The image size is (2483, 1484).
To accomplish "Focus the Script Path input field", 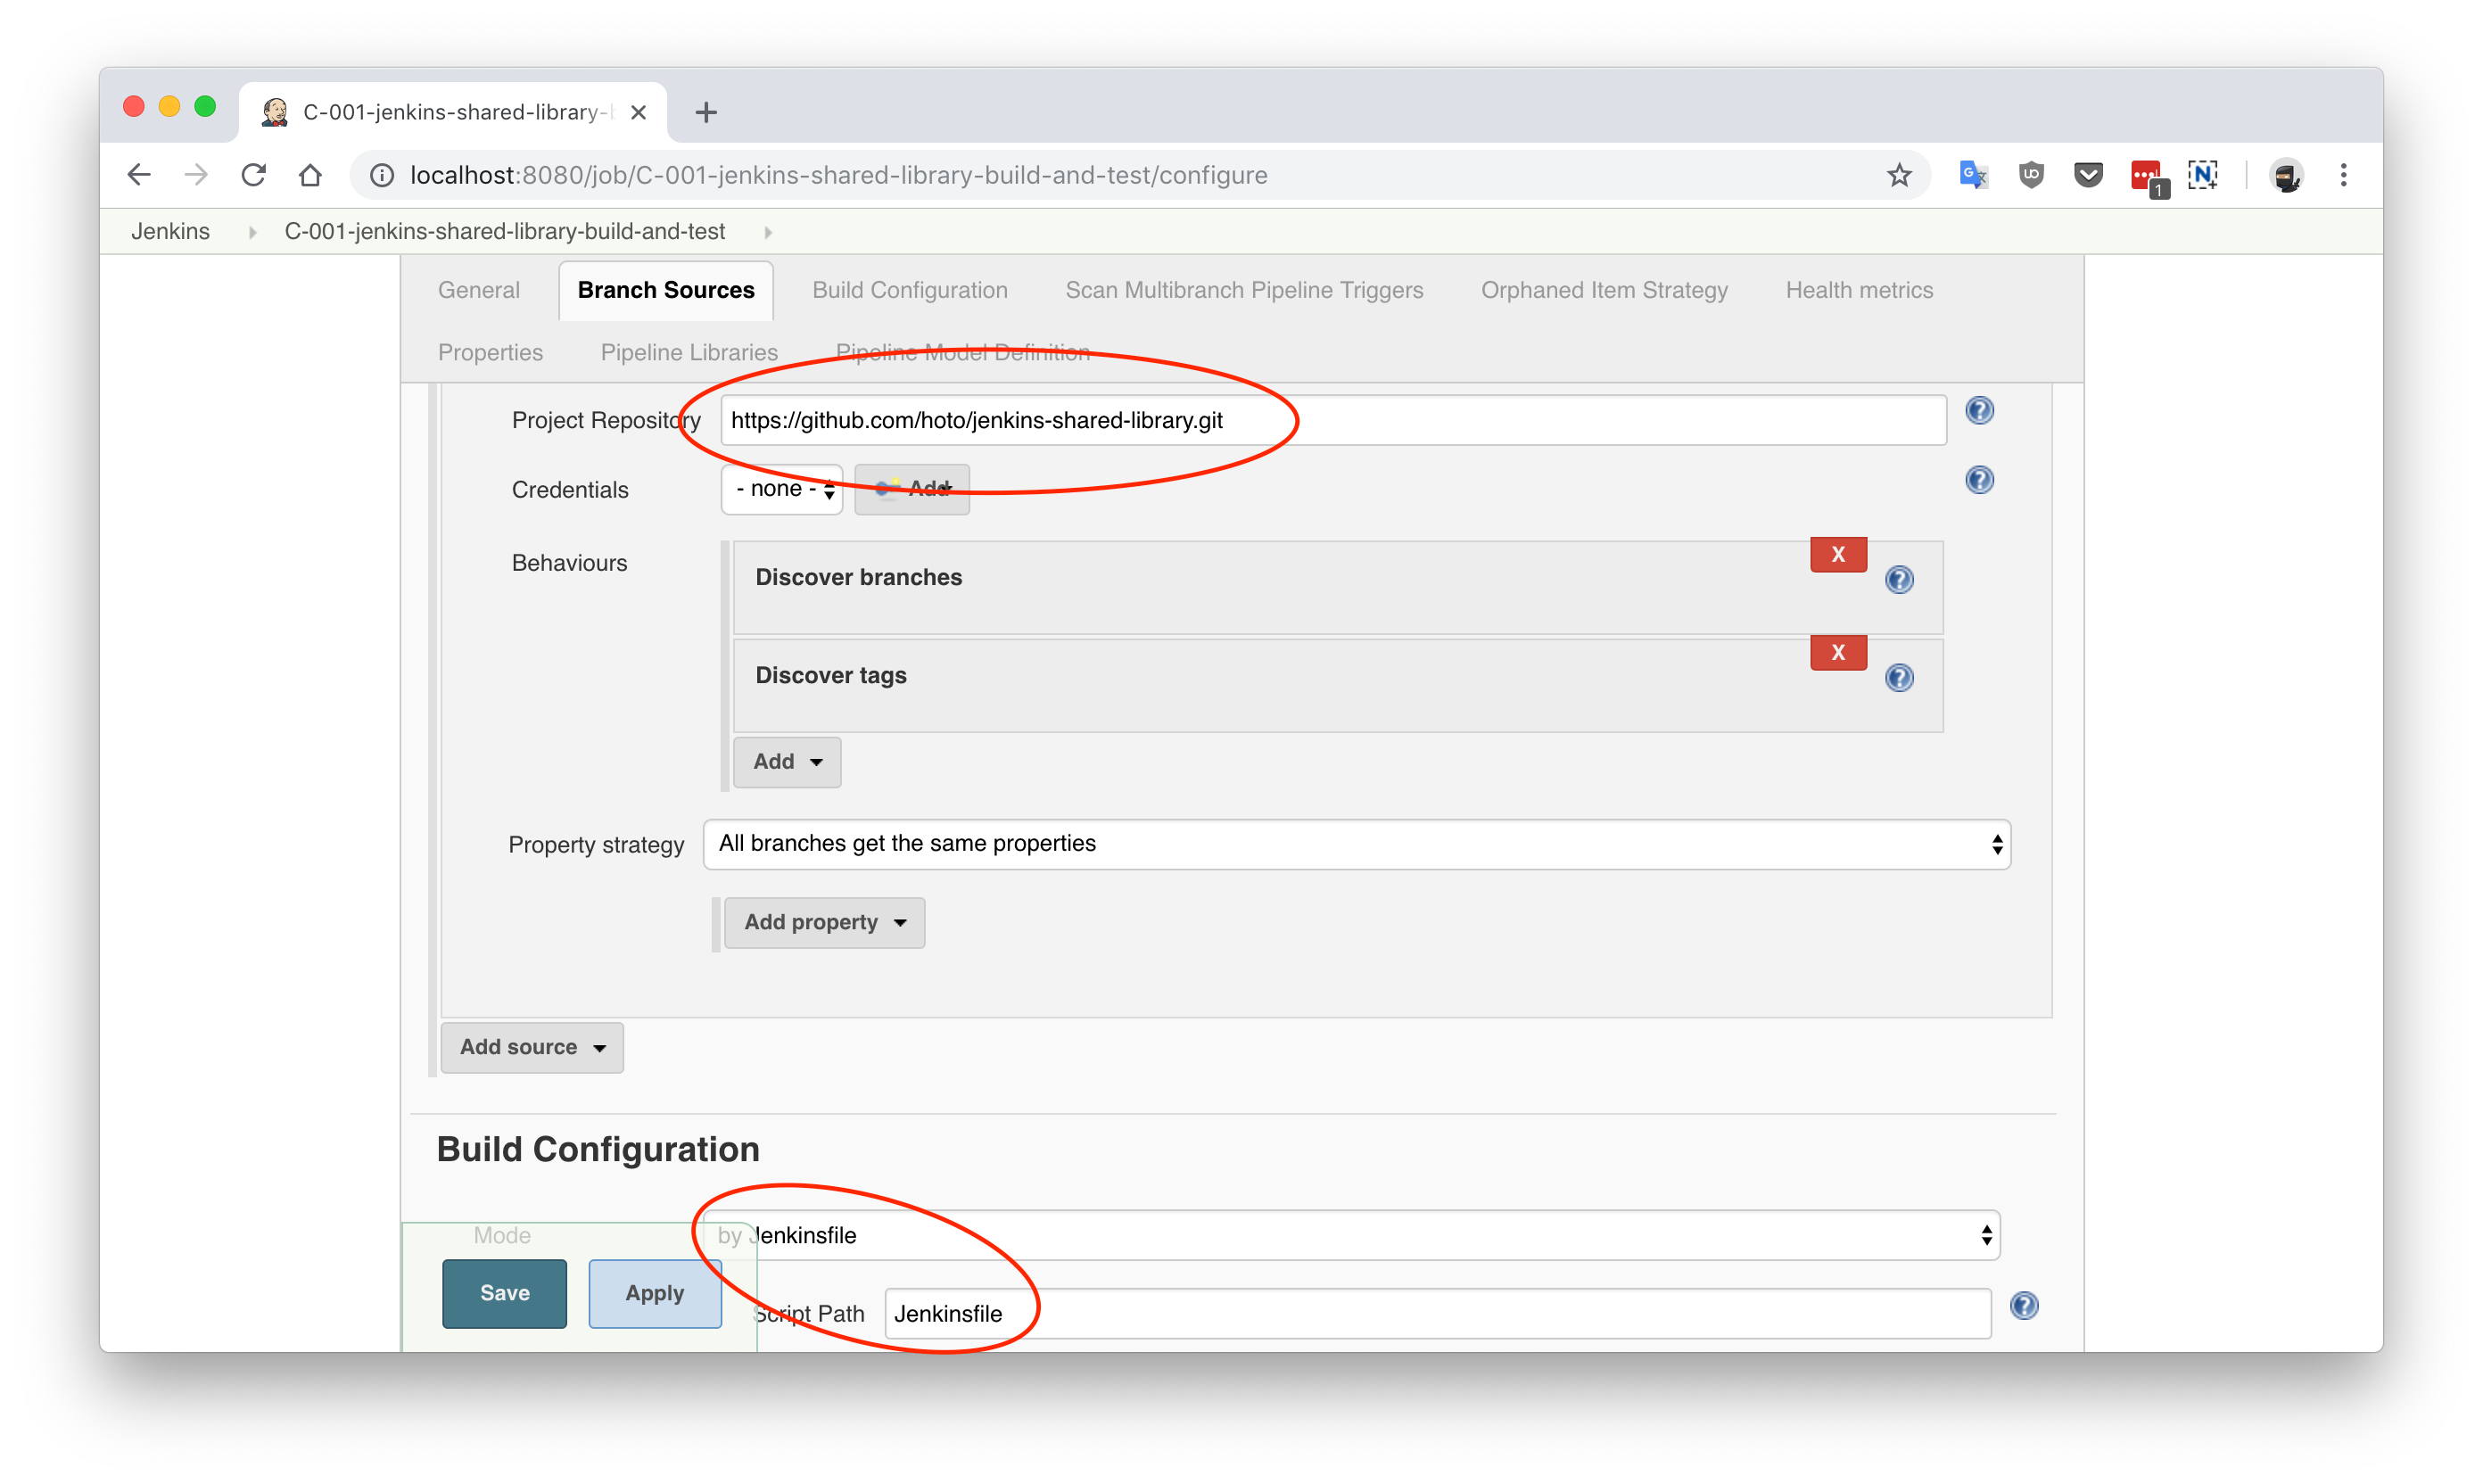I will click(x=1438, y=1313).
